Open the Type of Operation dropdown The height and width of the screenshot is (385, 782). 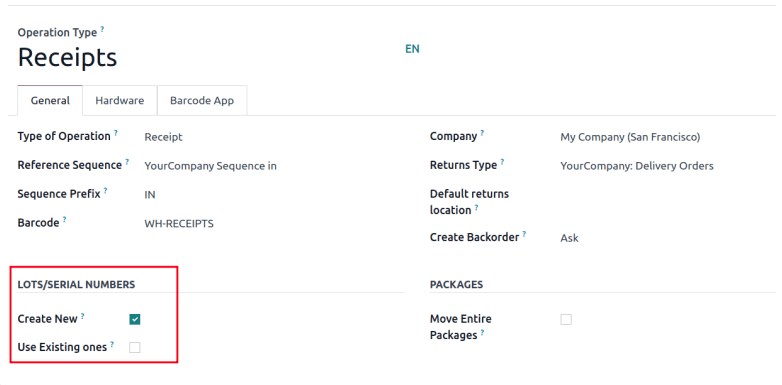(x=273, y=137)
